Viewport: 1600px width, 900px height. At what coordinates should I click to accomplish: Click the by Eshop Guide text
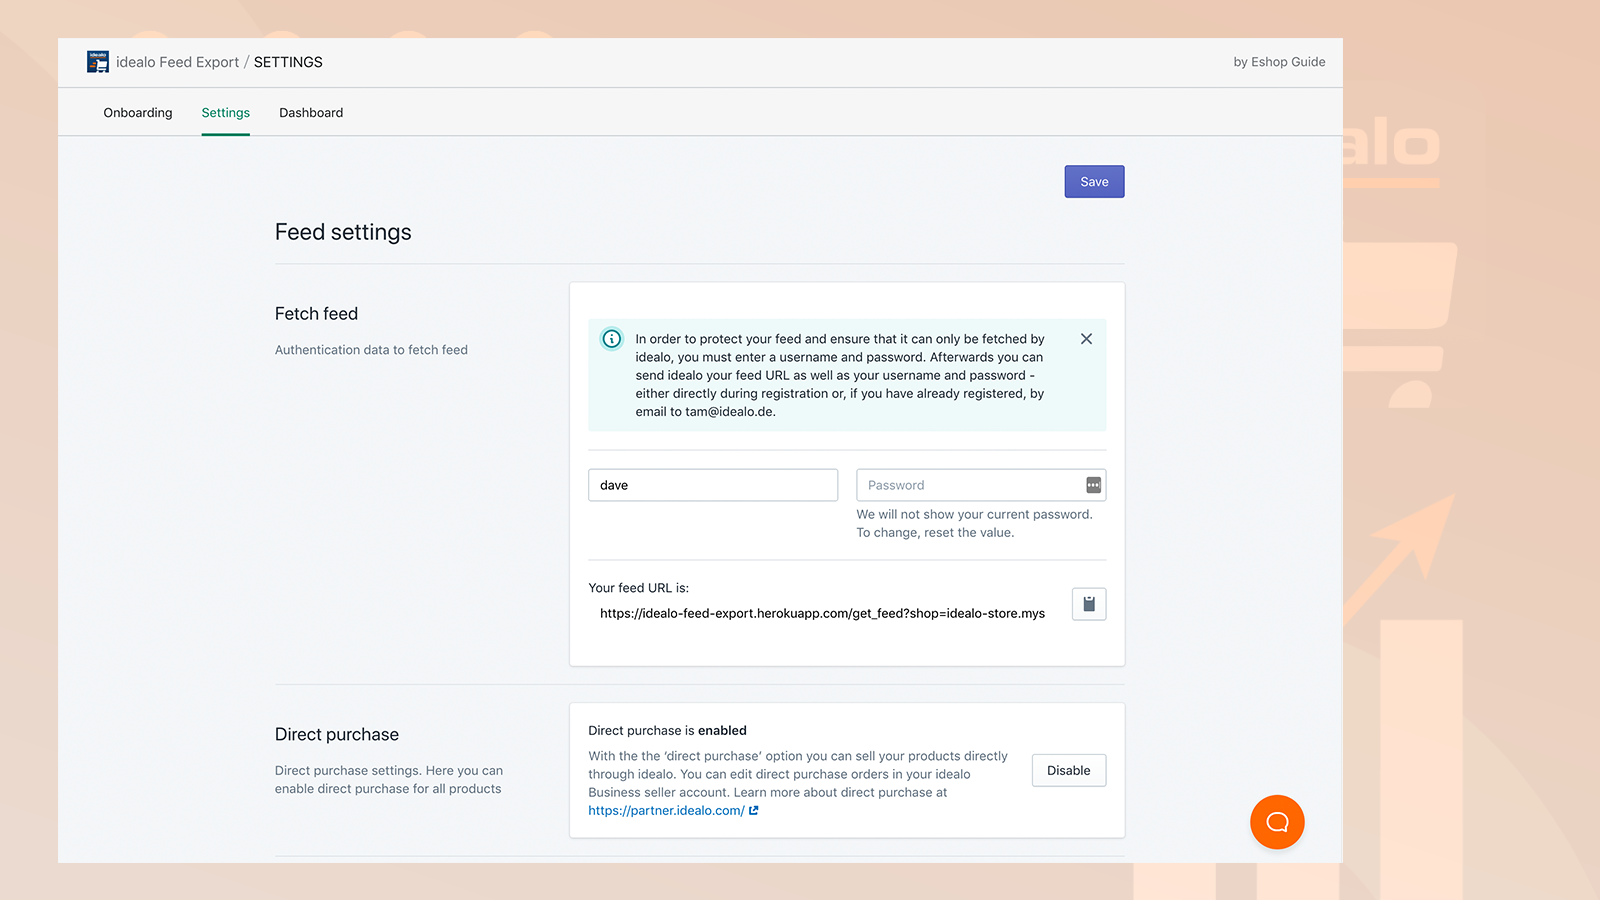1279,62
